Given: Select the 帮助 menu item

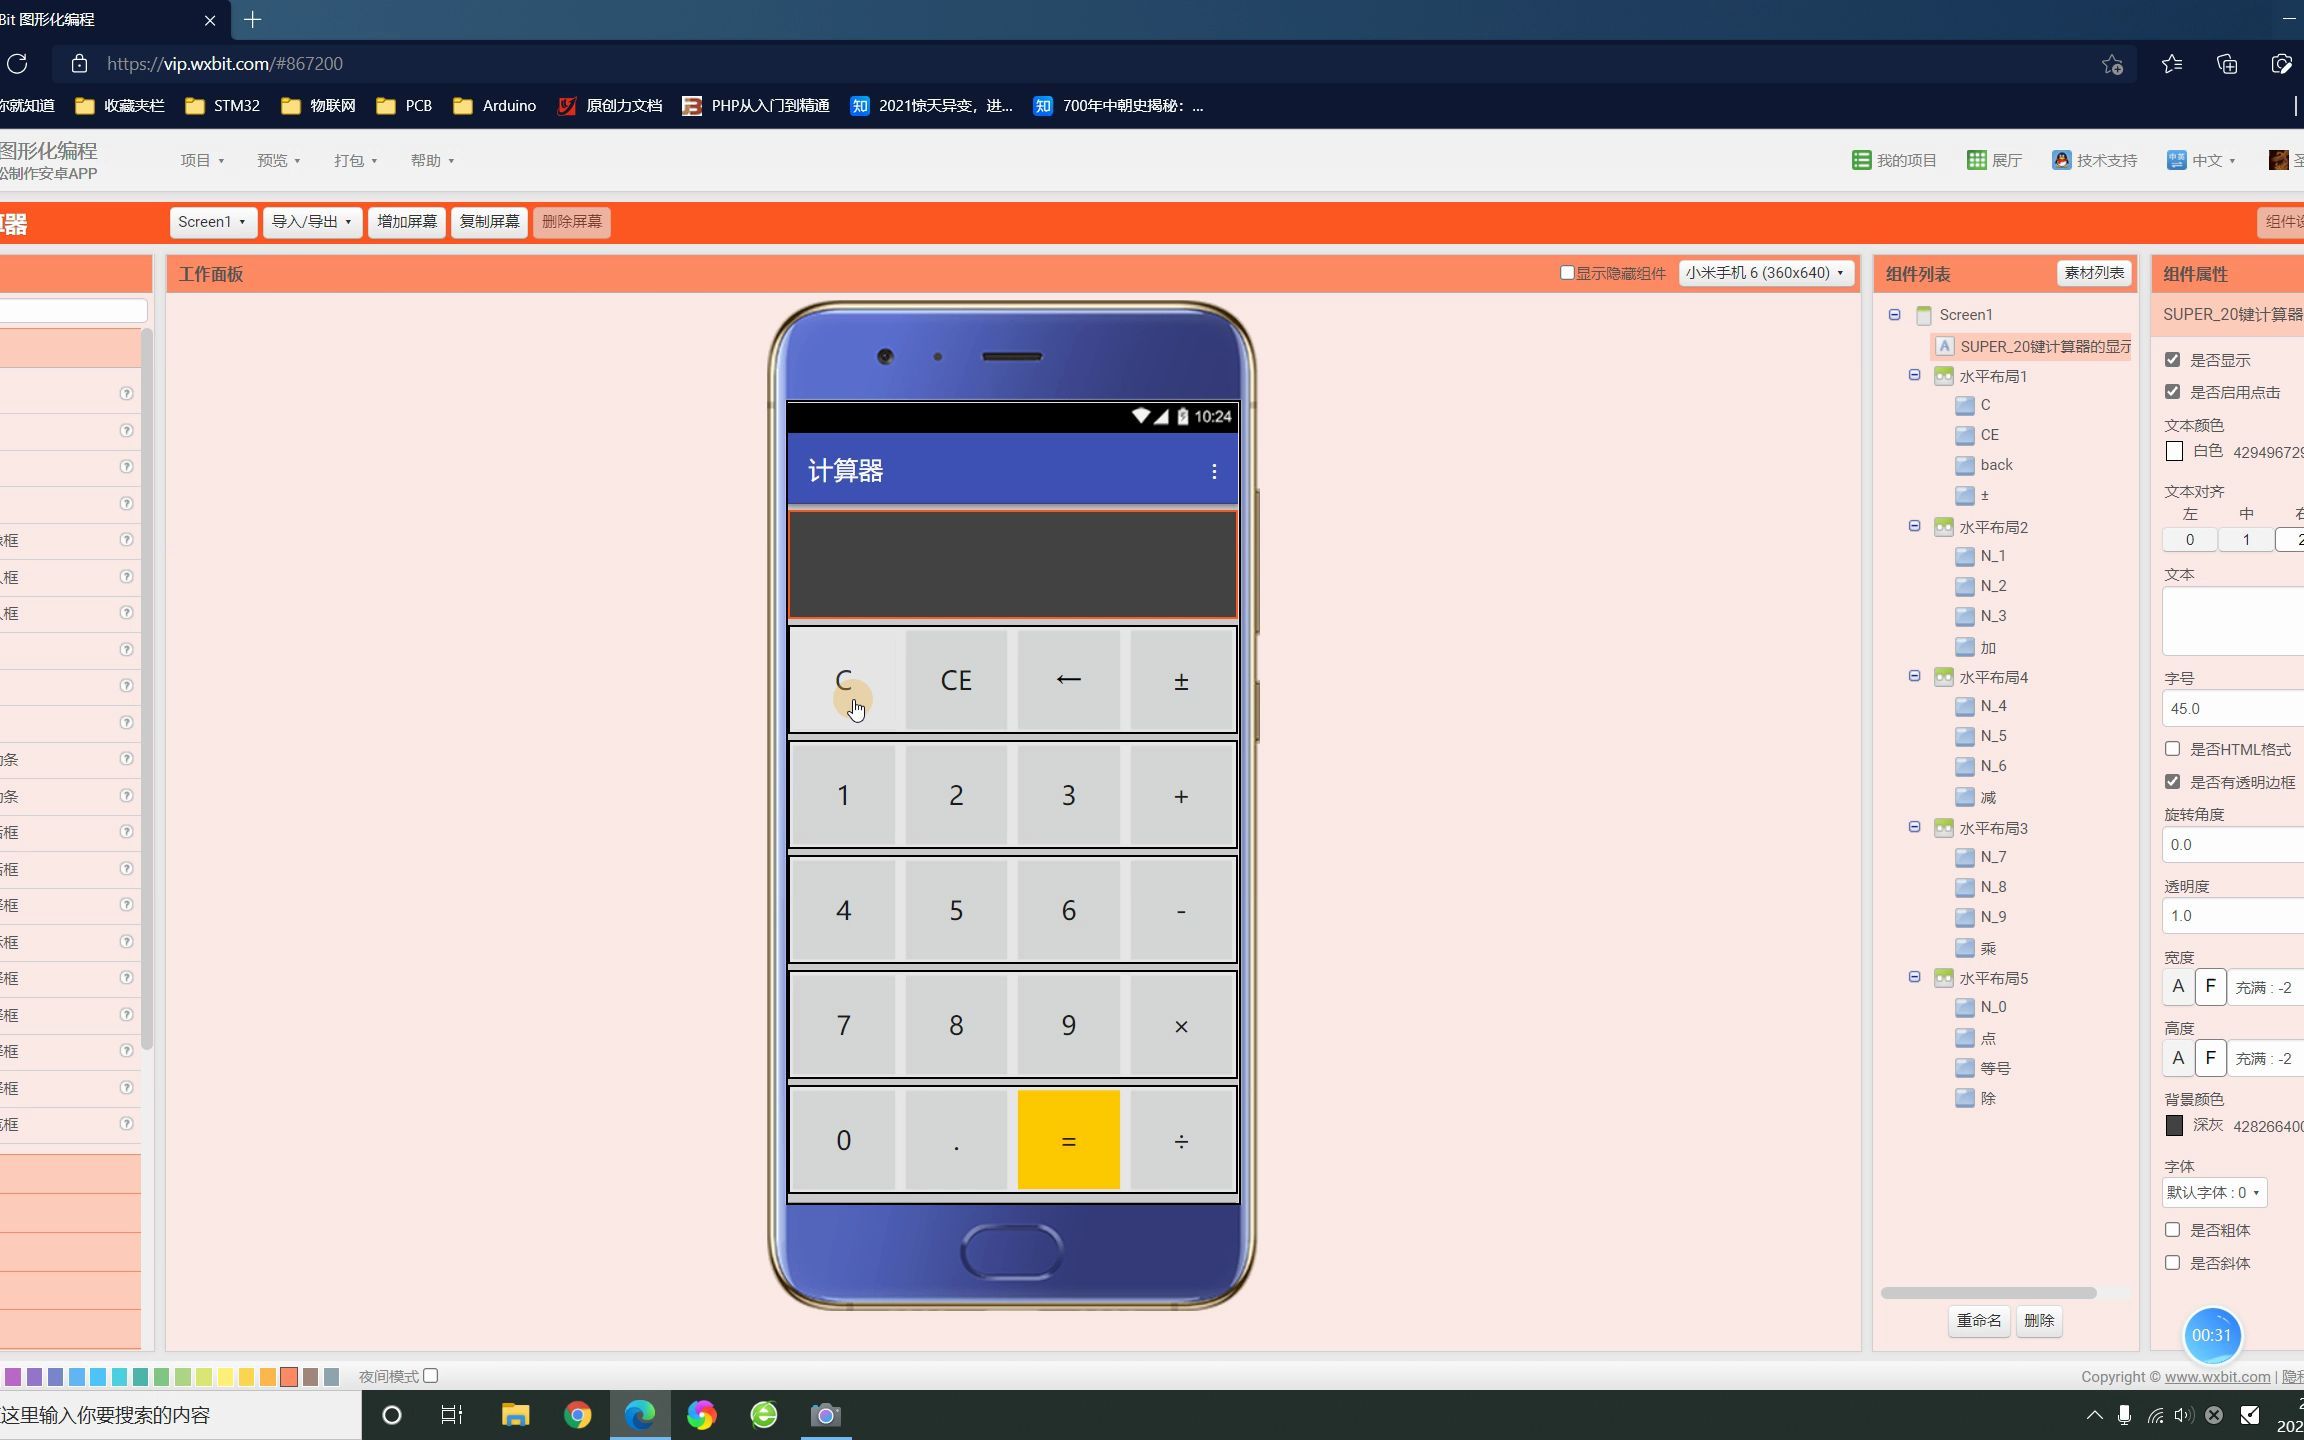Looking at the screenshot, I should pyautogui.click(x=428, y=159).
